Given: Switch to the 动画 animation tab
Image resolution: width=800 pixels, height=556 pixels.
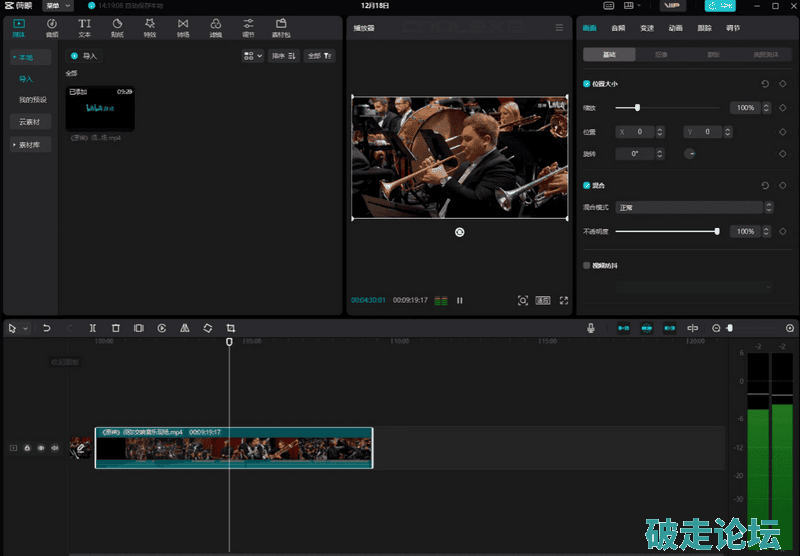Looking at the screenshot, I should tap(675, 28).
